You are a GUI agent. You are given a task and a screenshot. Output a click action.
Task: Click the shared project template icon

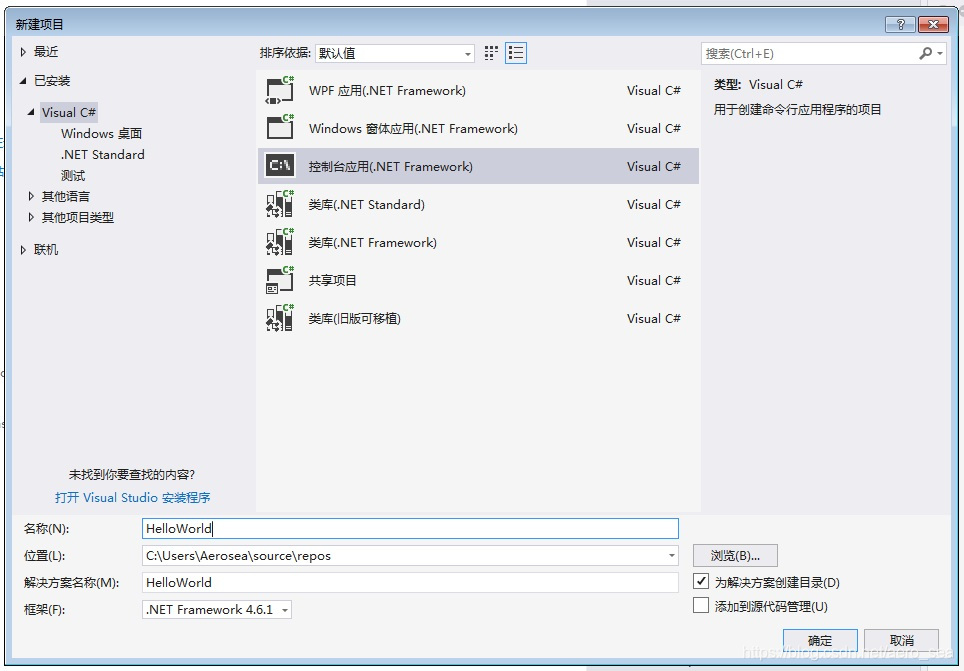click(280, 280)
